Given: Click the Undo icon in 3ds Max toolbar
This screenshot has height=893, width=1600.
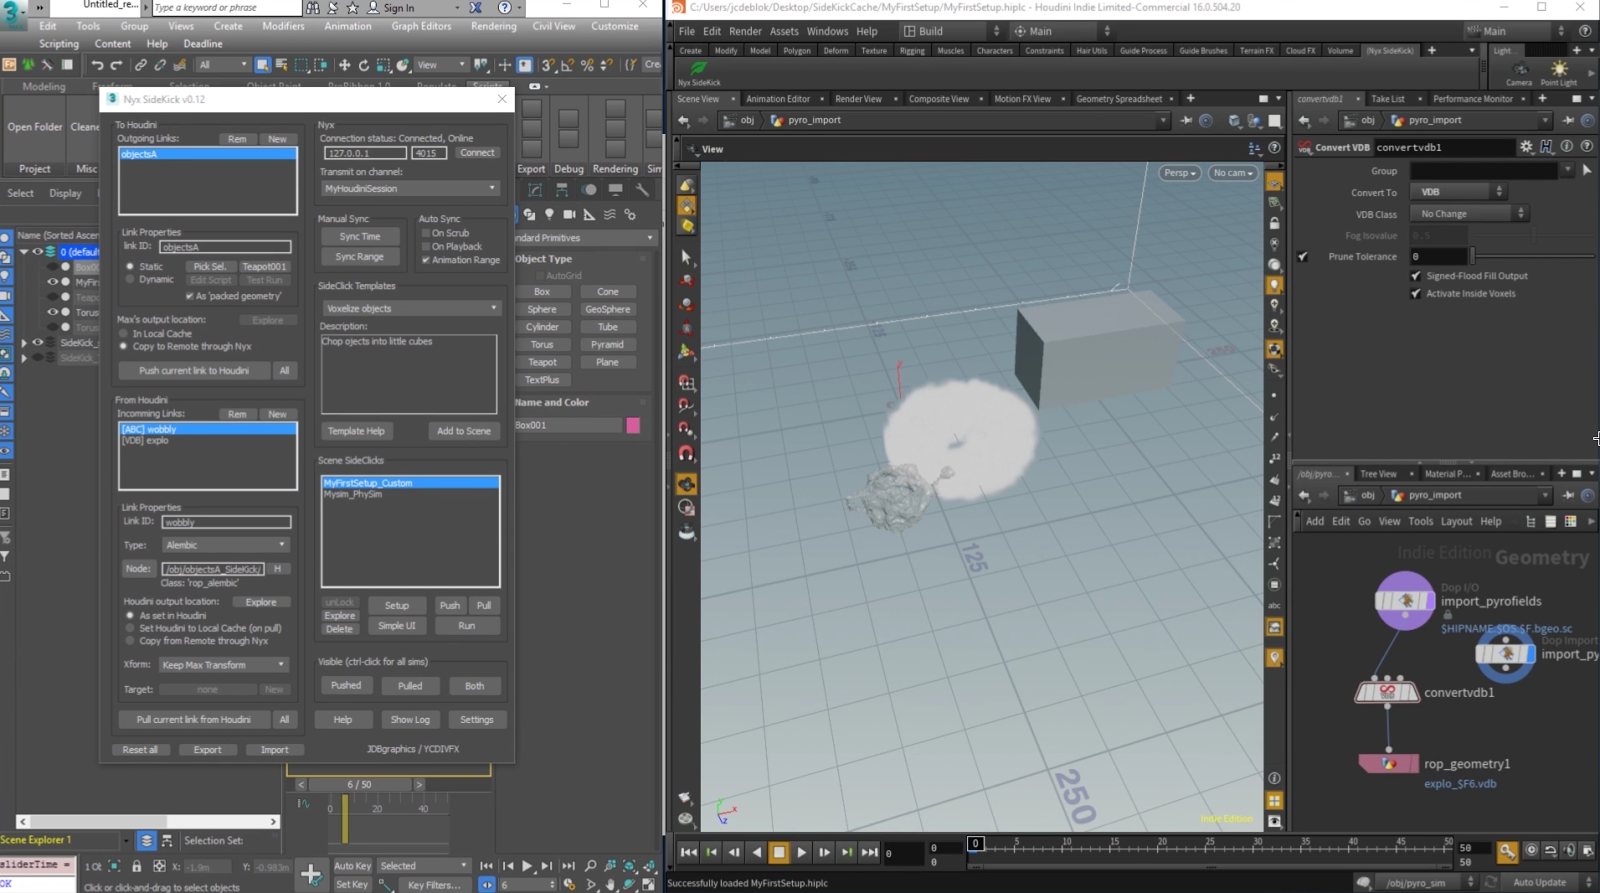Looking at the screenshot, I should pos(97,65).
